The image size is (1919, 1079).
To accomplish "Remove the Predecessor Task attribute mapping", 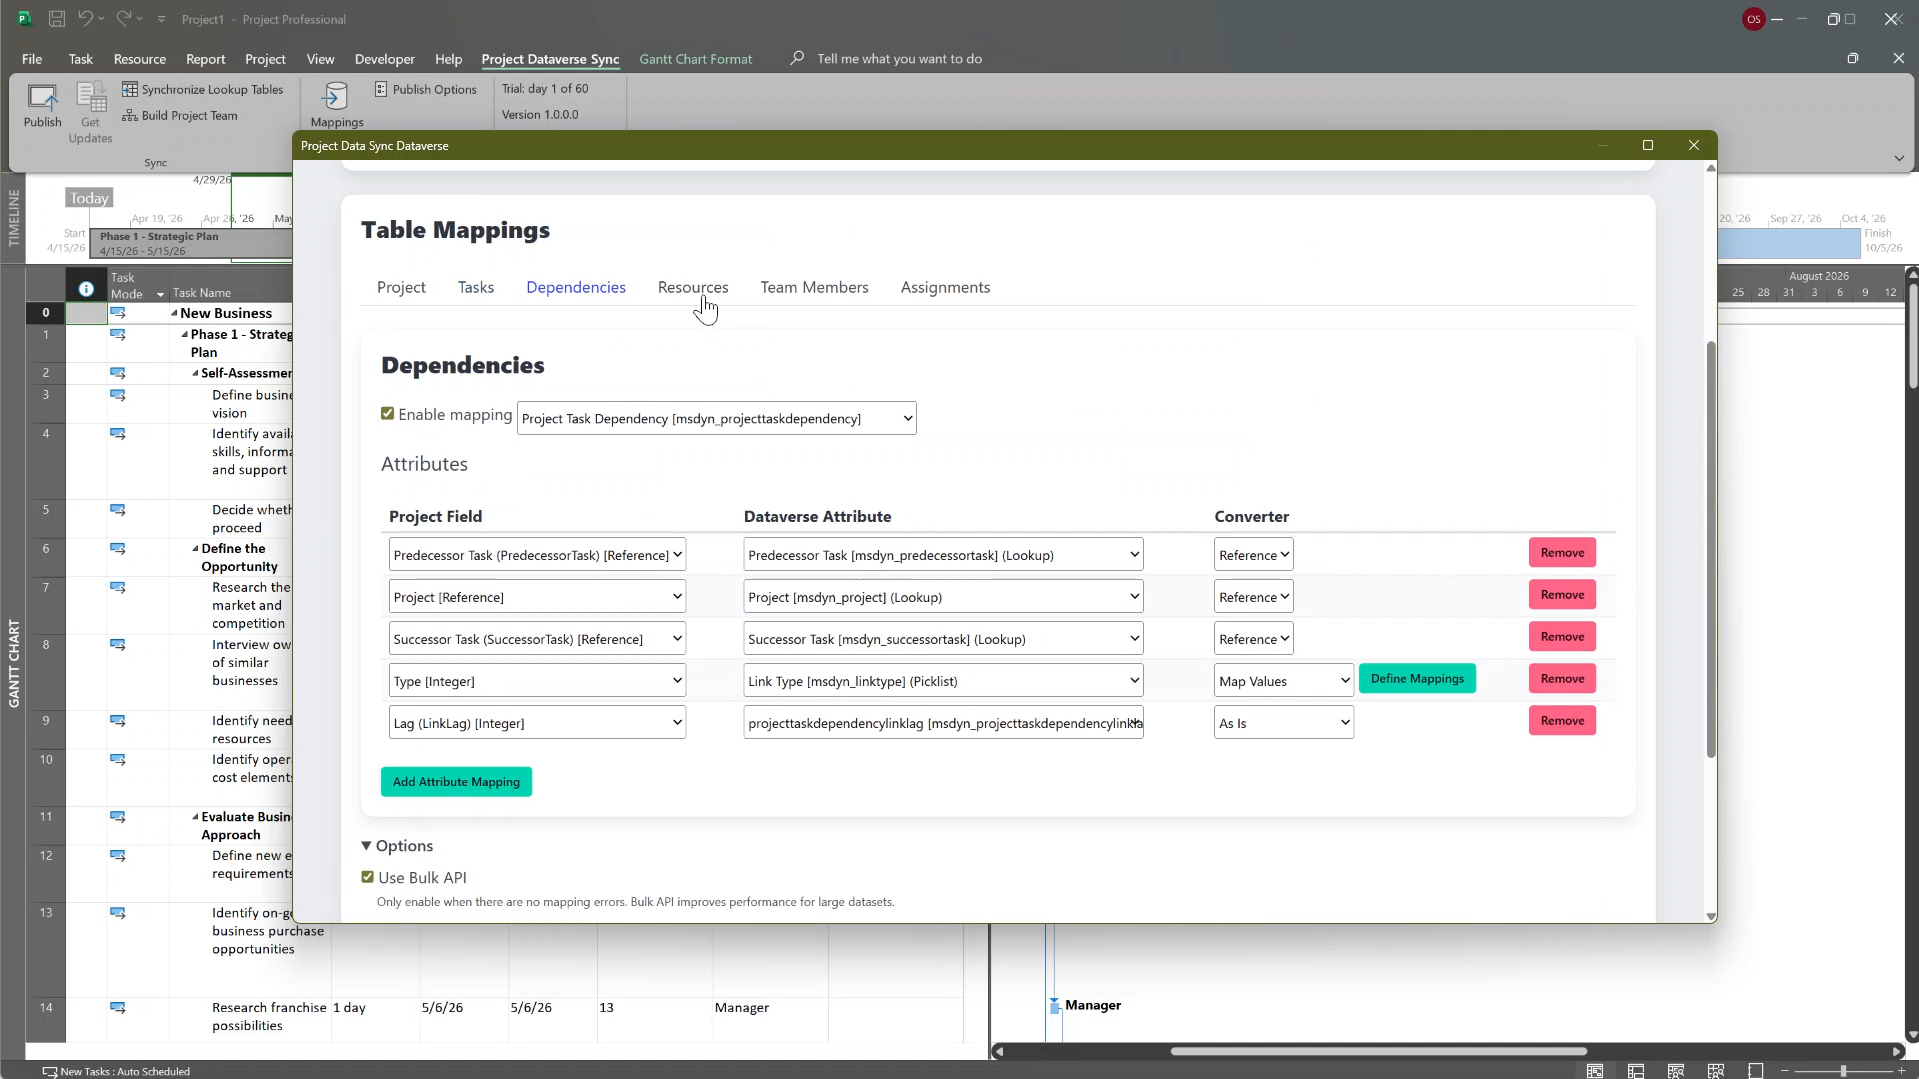I will [1562, 553].
